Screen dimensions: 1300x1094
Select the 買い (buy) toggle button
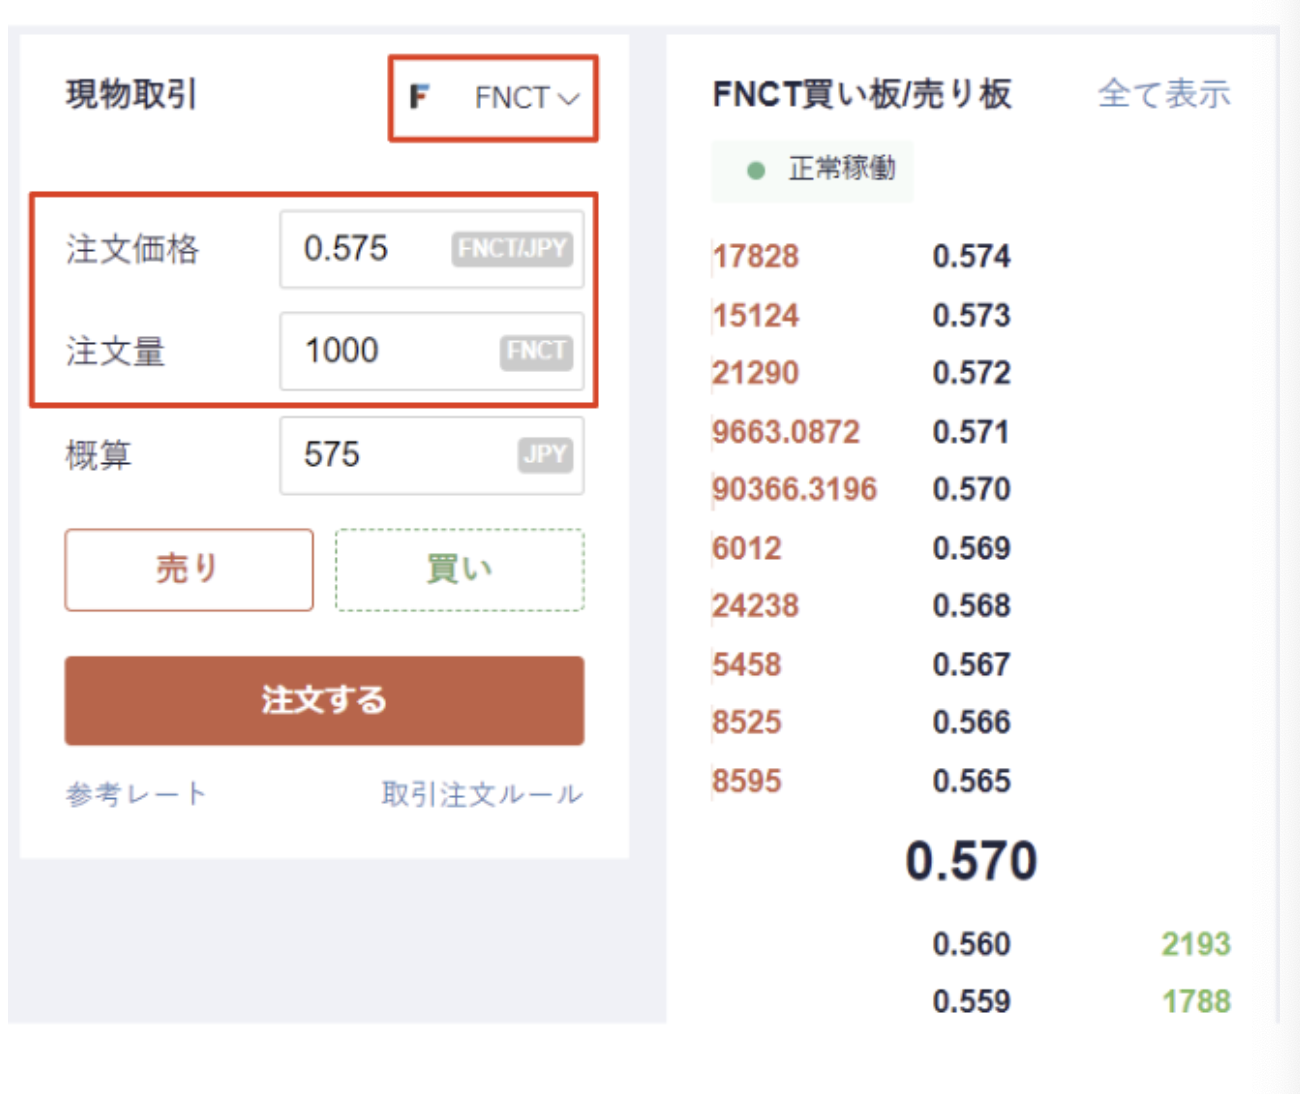click(459, 570)
